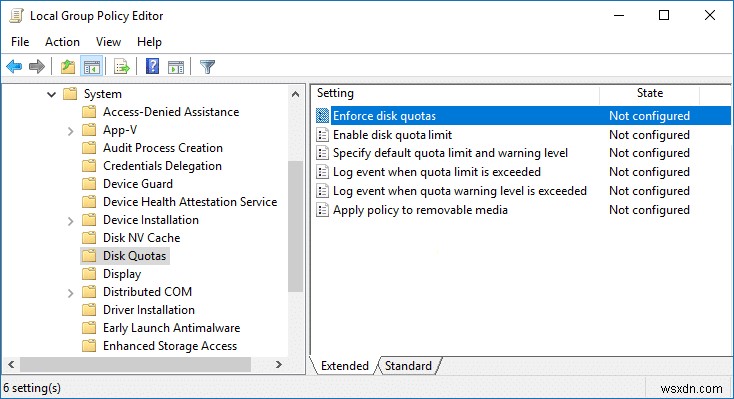Click Not configured state for Apply policy to removable media
The height and width of the screenshot is (399, 734).
[x=649, y=210]
